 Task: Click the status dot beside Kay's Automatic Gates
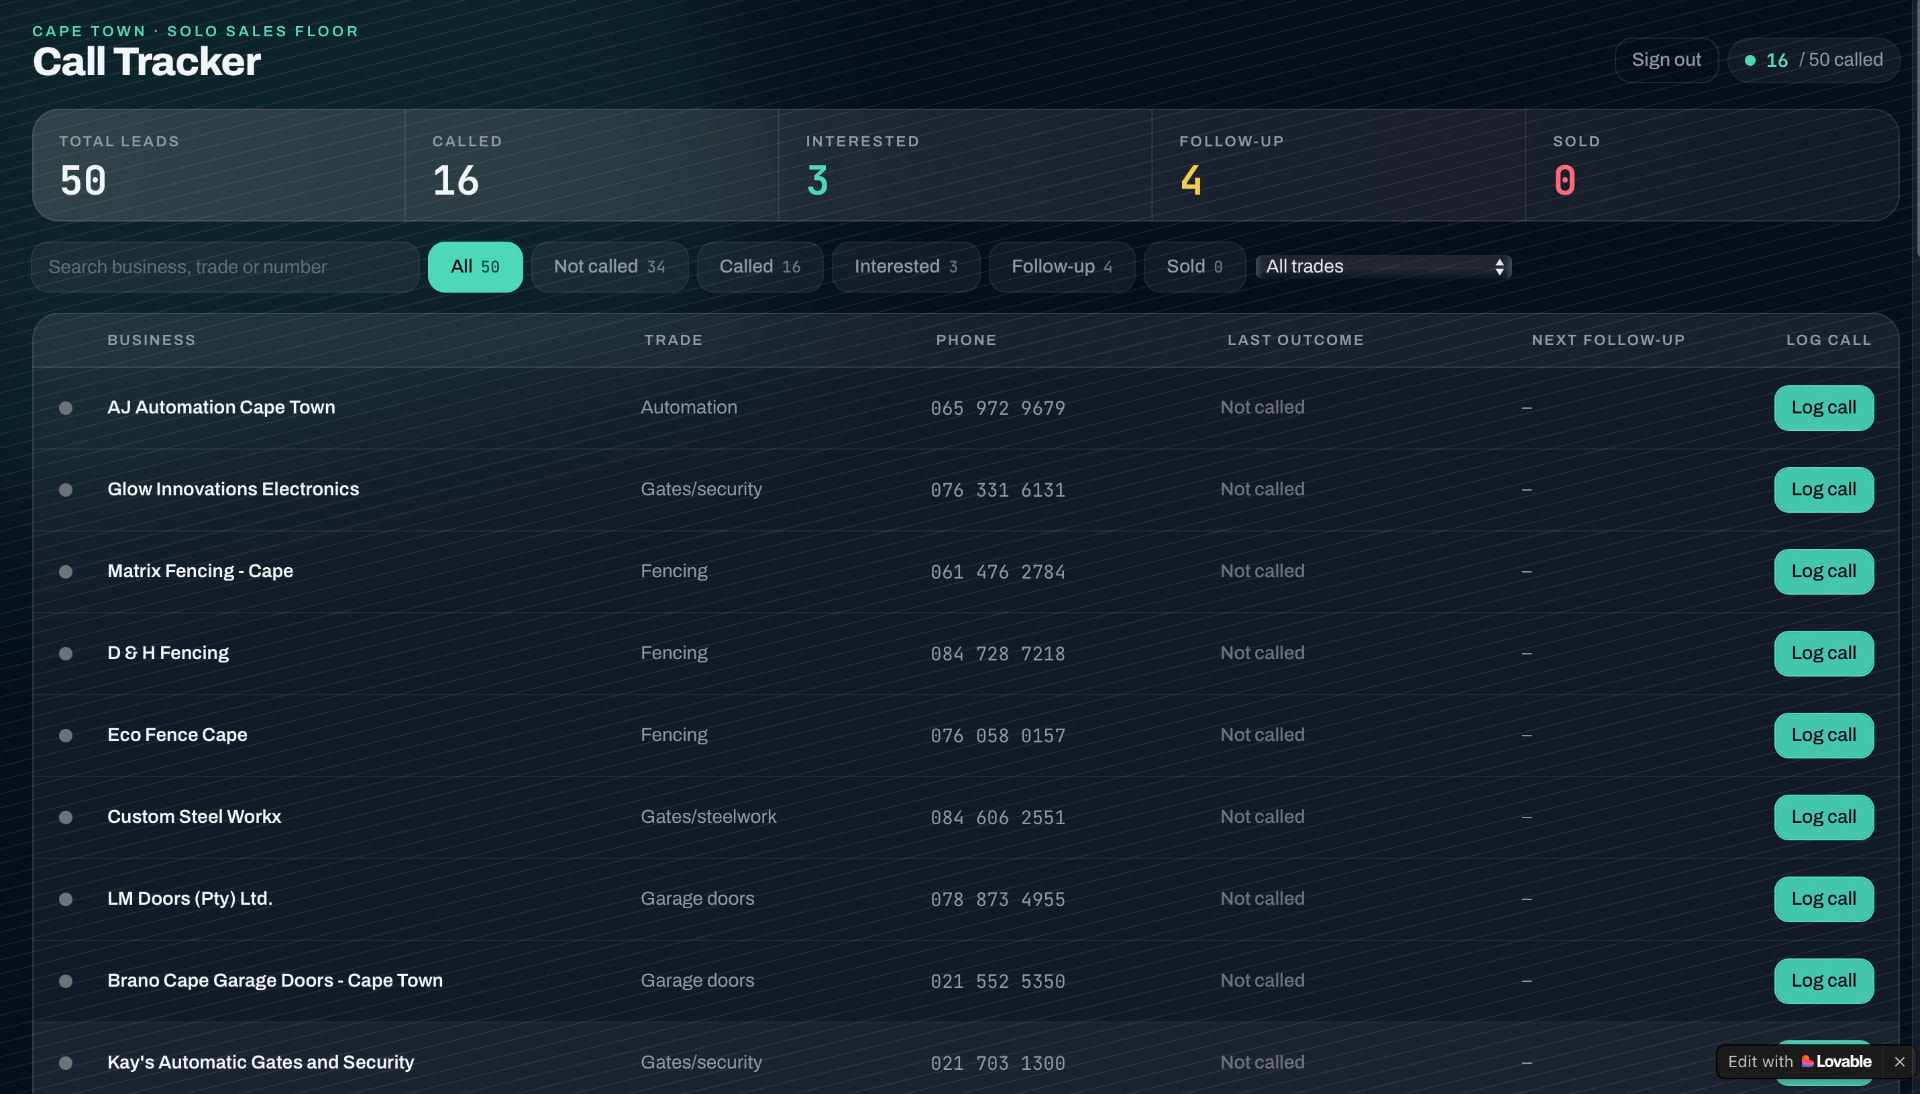66,1063
